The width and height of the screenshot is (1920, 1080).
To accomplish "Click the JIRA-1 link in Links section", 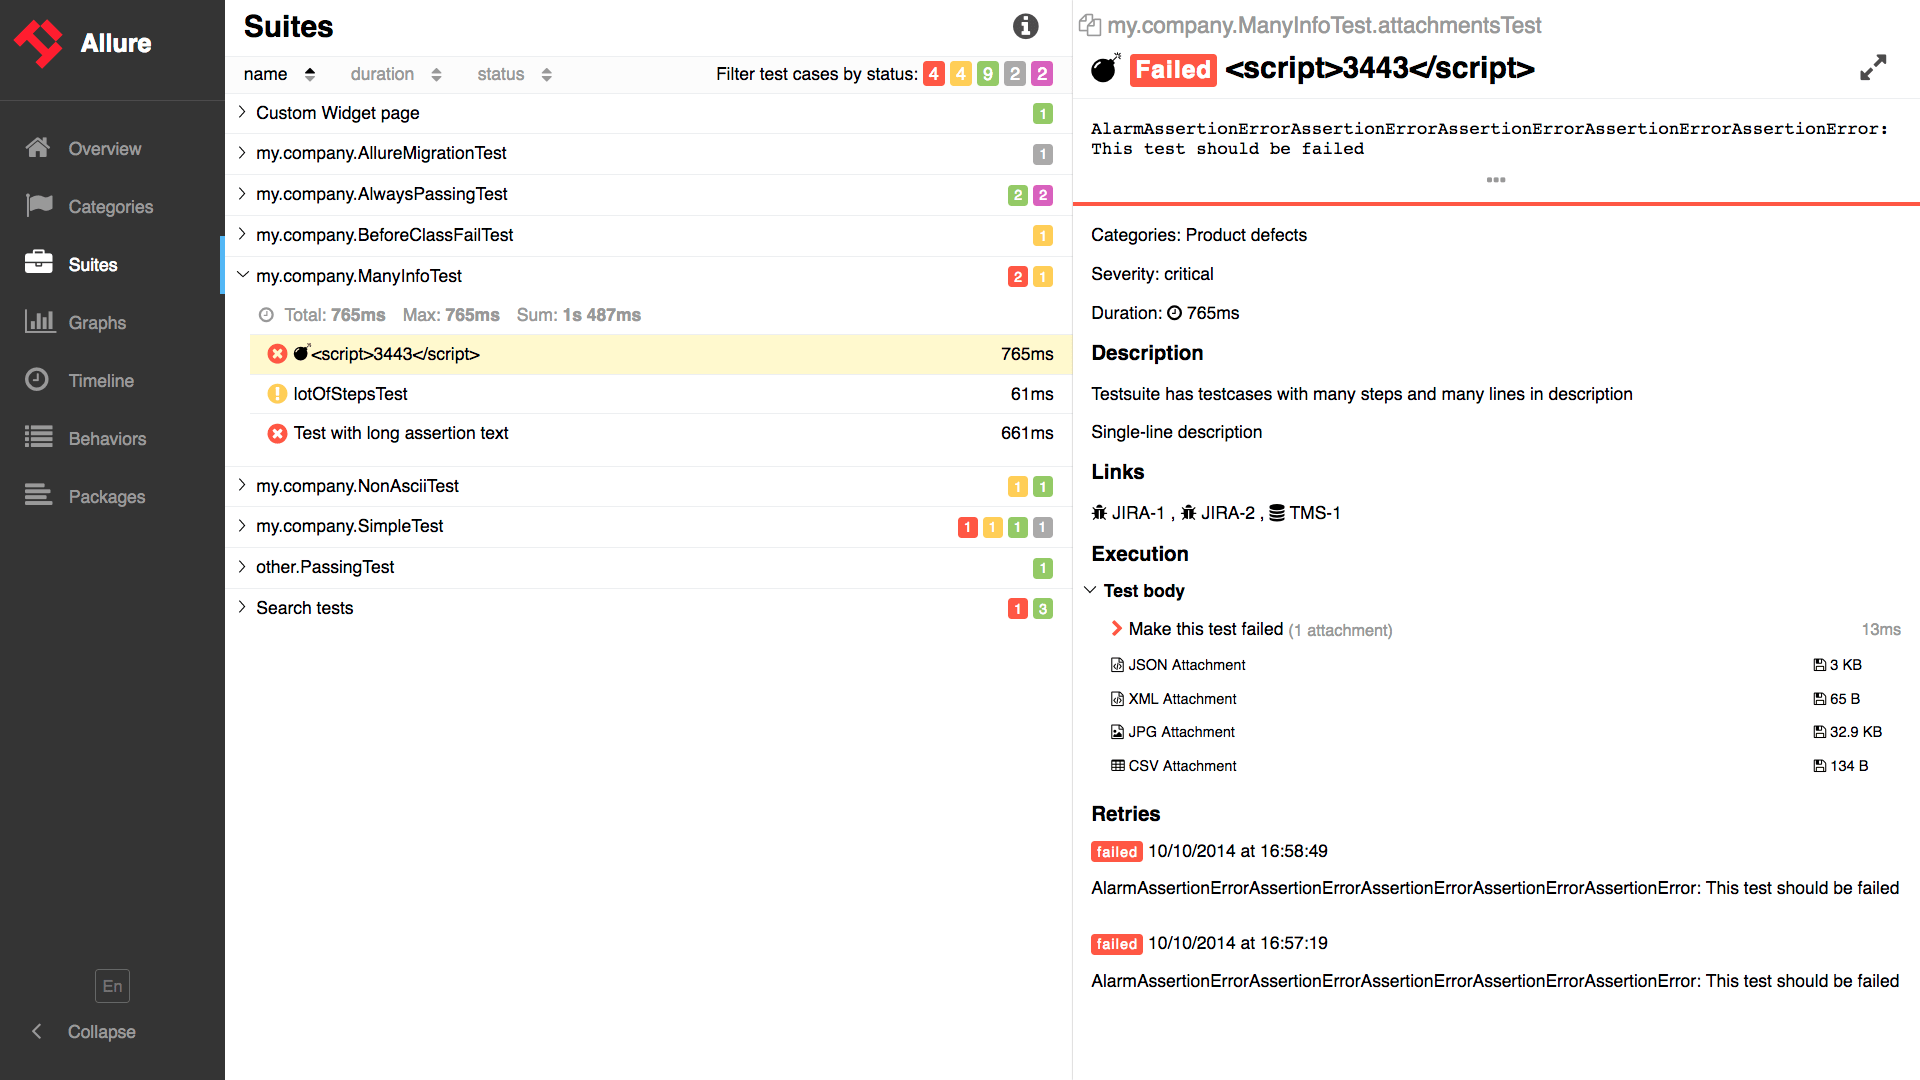I will (x=1138, y=513).
